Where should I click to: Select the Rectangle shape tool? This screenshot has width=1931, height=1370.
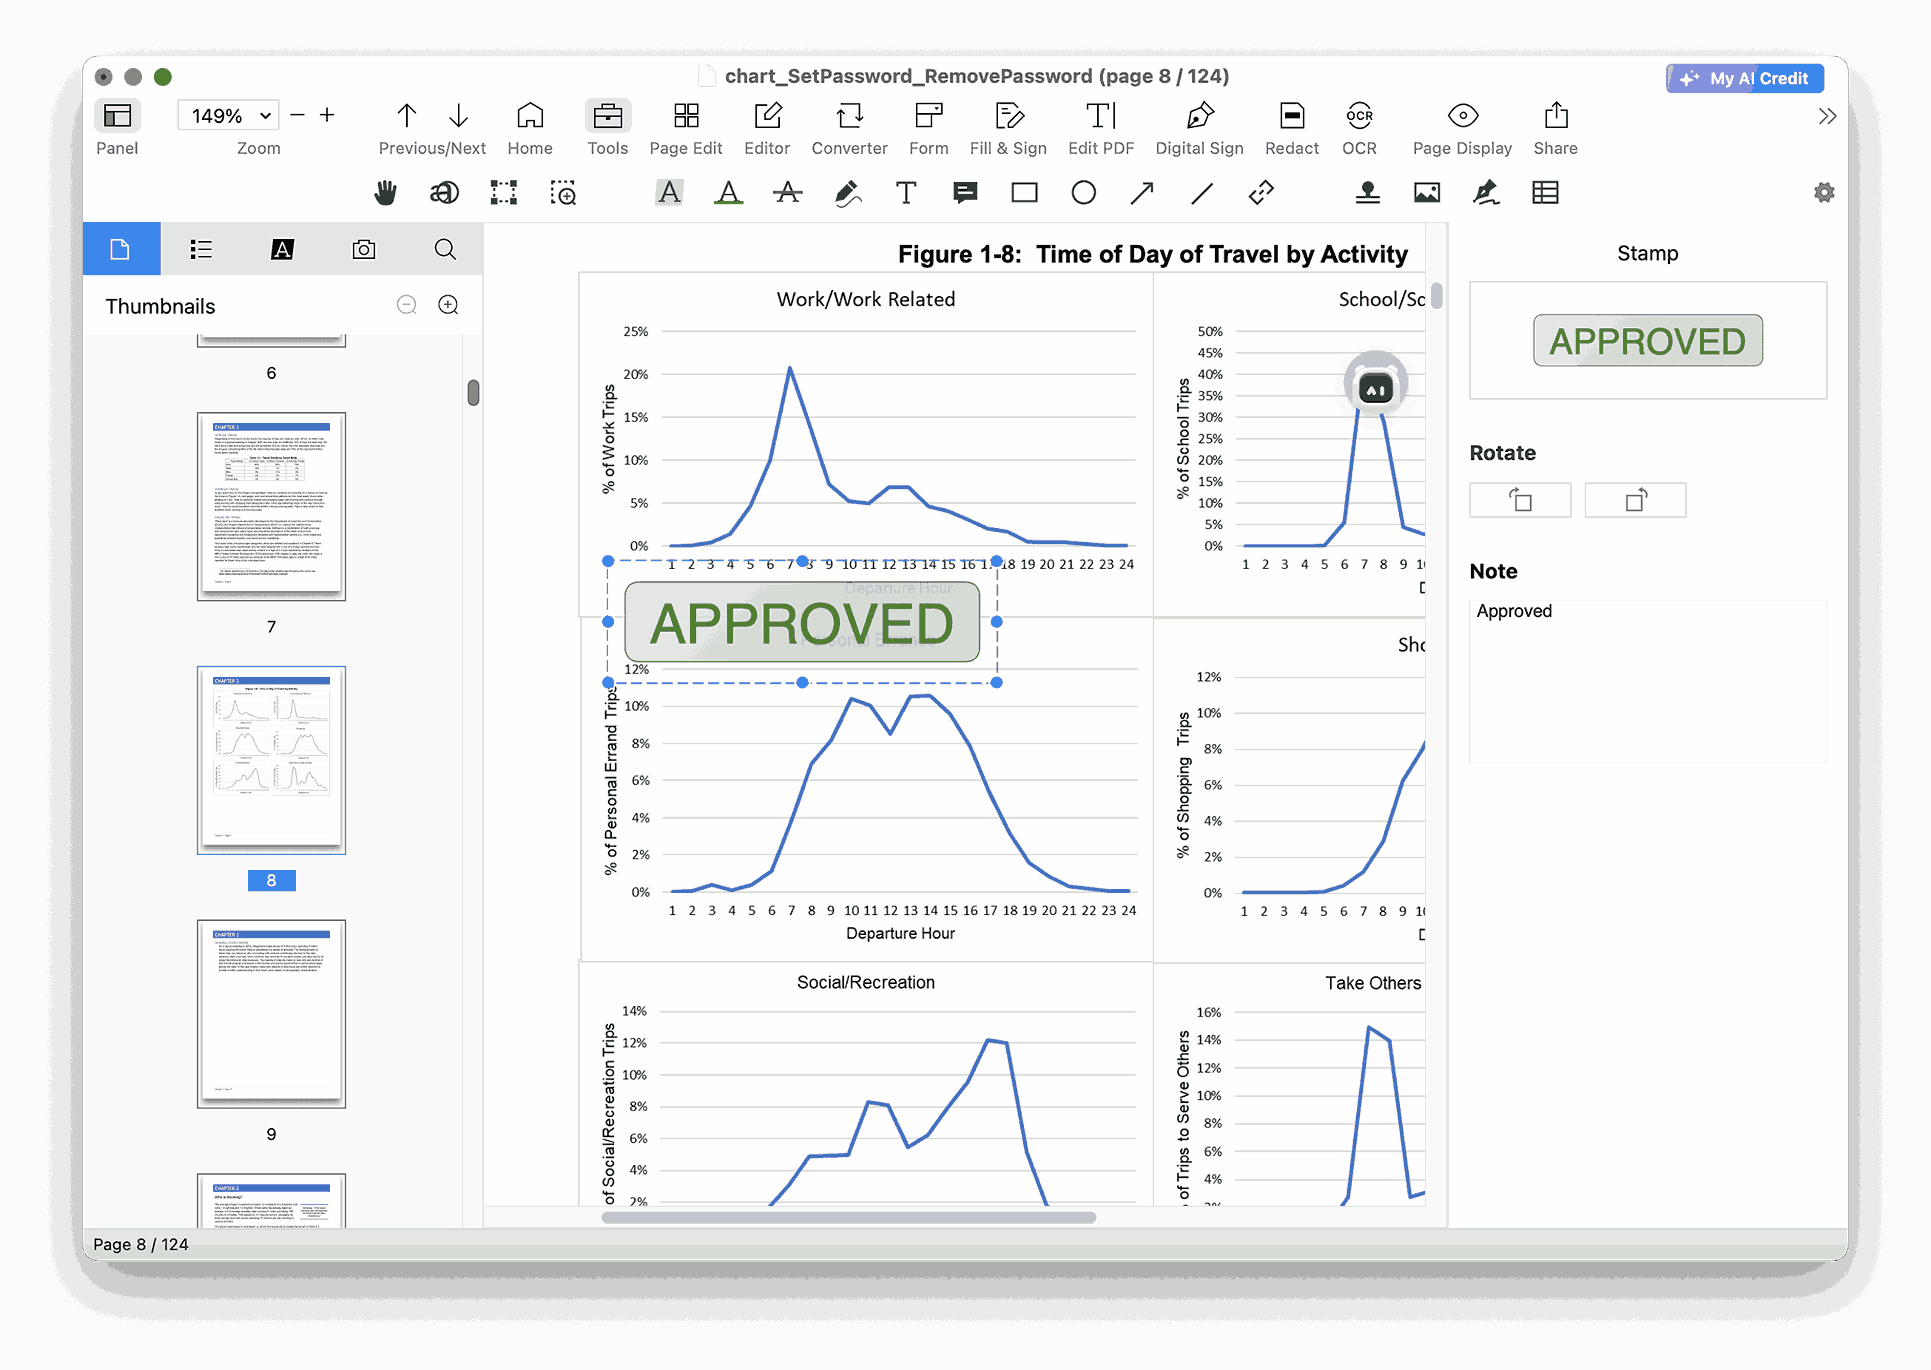tap(1023, 193)
